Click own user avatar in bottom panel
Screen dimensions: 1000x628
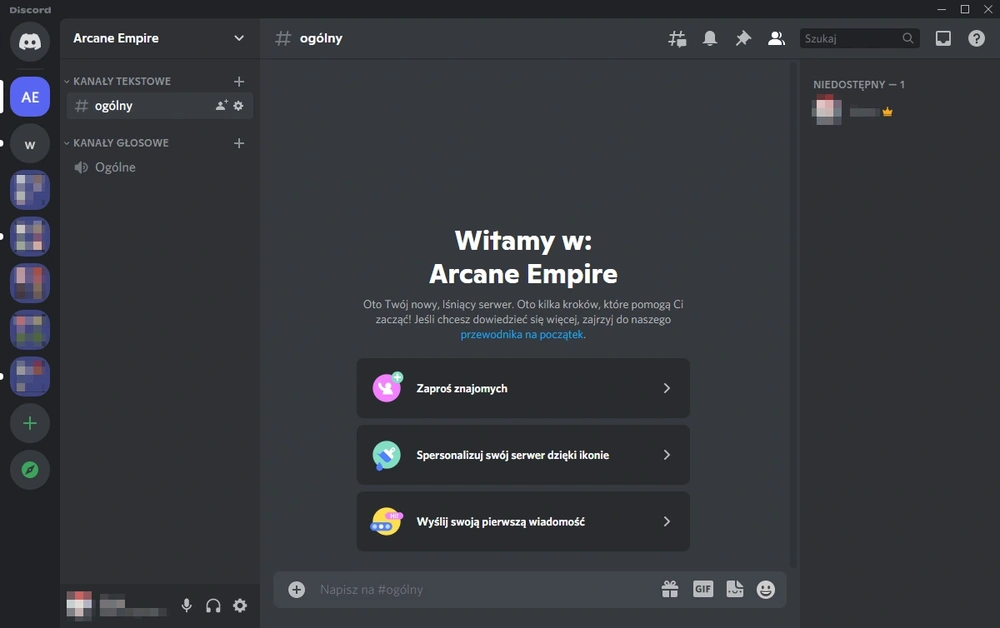pyautogui.click(x=80, y=605)
